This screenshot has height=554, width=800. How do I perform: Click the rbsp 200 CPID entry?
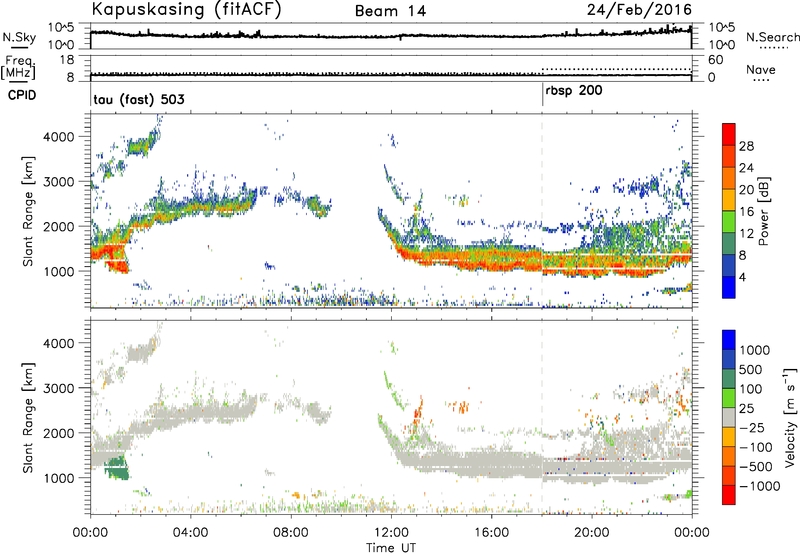pos(574,91)
